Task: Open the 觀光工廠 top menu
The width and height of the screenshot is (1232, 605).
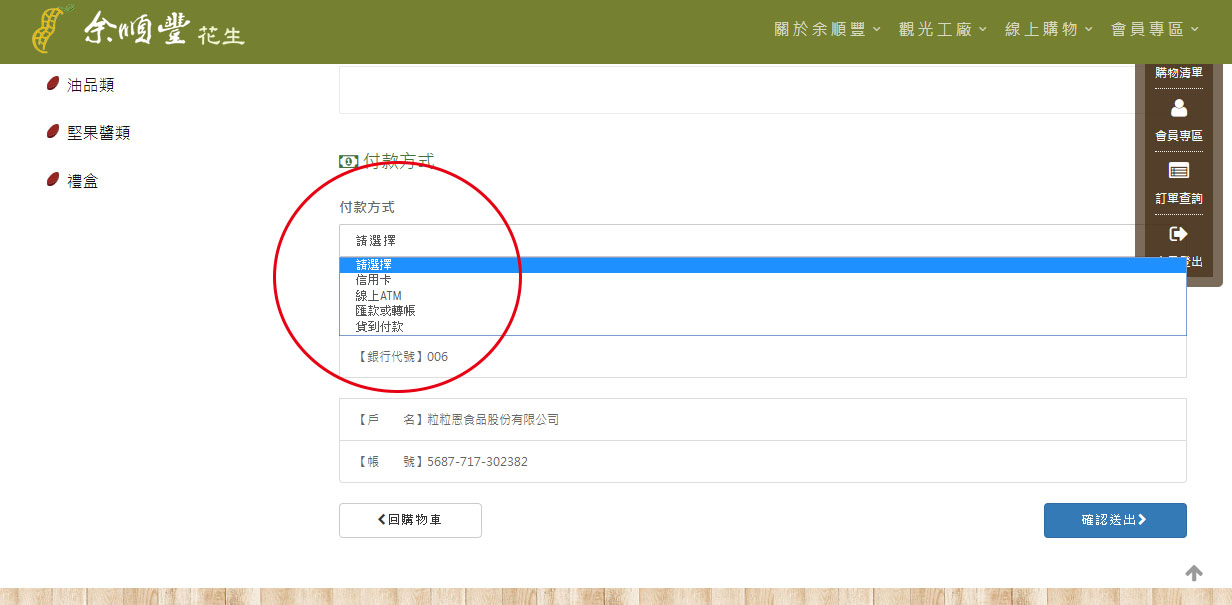Action: tap(942, 30)
